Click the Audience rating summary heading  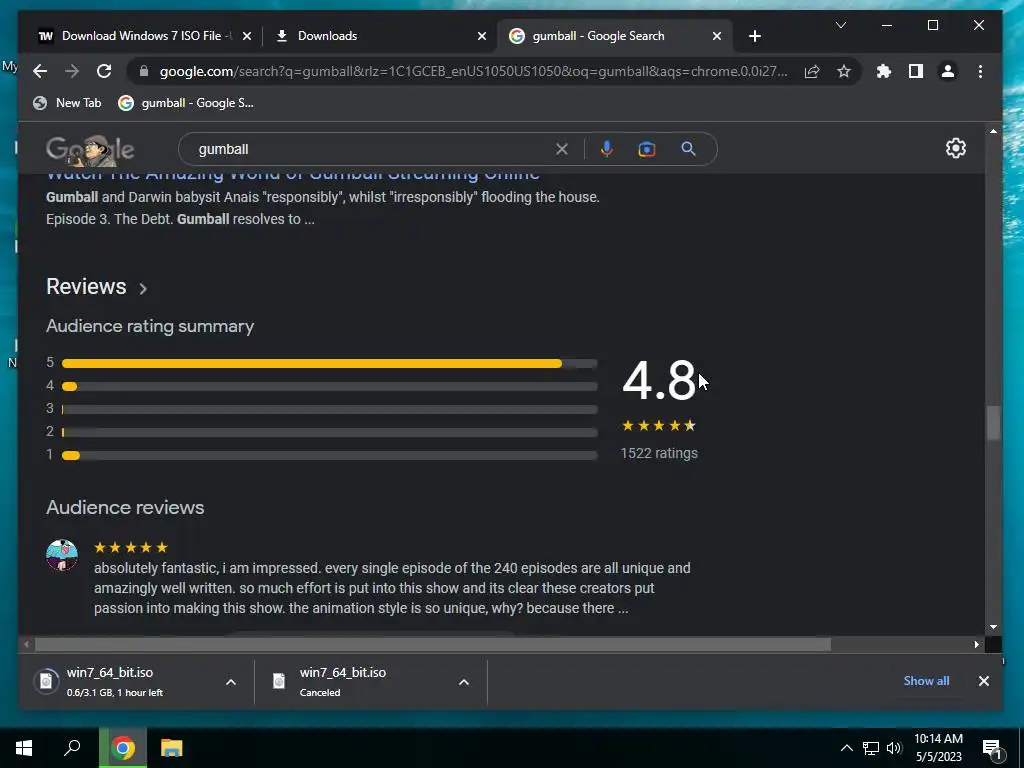click(150, 326)
